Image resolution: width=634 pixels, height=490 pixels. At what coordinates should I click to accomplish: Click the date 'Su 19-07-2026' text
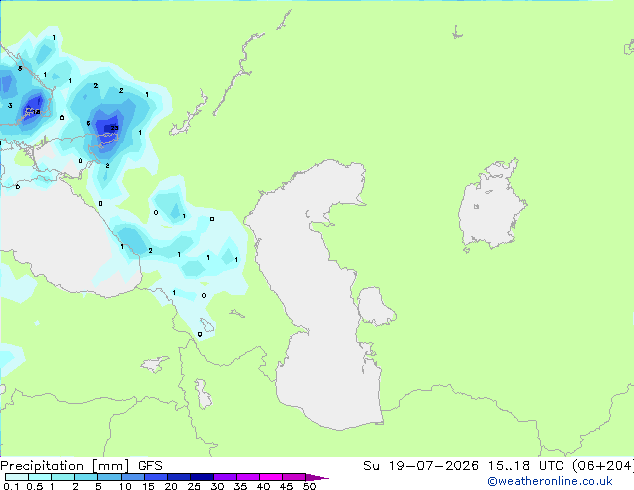pos(421,466)
